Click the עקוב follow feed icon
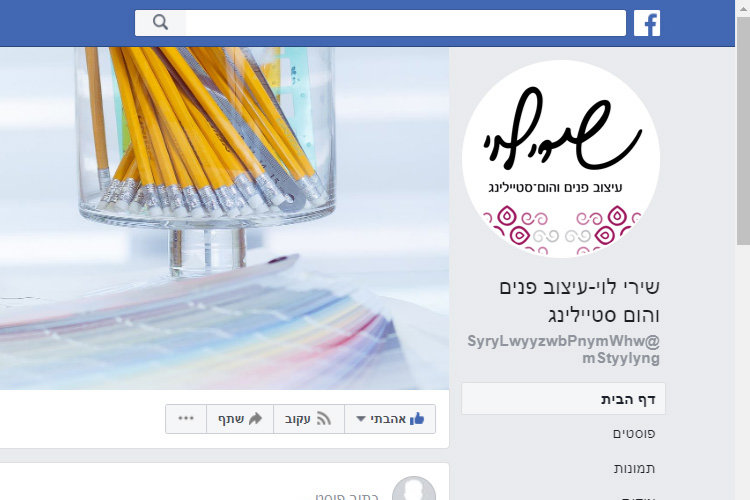 (324, 419)
